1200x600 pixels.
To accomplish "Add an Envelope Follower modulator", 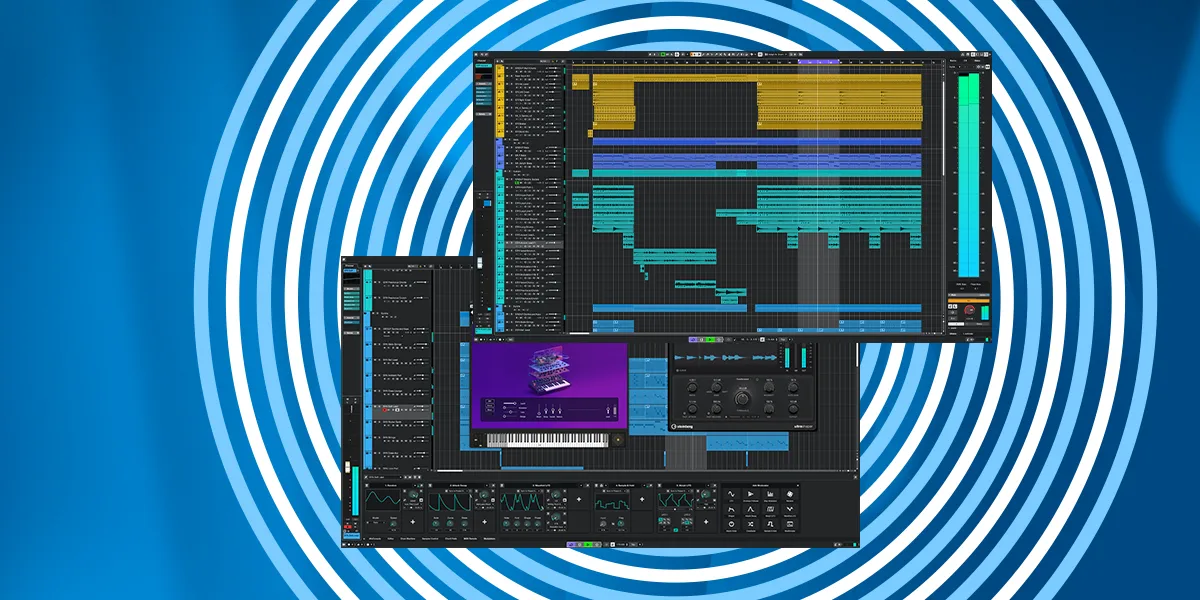I will pyautogui.click(x=751, y=494).
